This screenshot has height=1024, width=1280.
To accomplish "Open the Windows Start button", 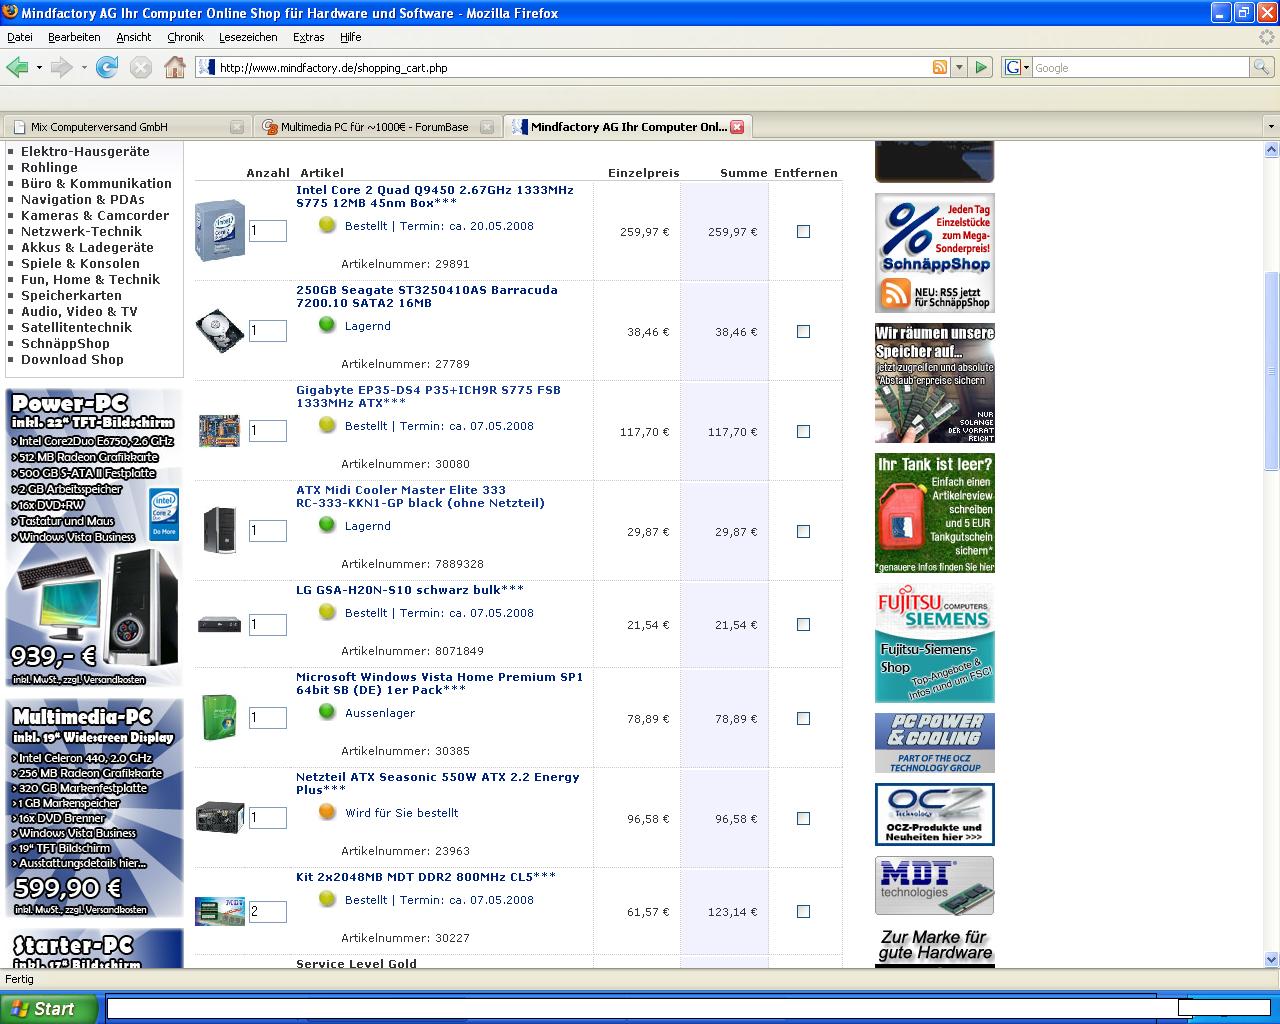I will click(49, 1009).
